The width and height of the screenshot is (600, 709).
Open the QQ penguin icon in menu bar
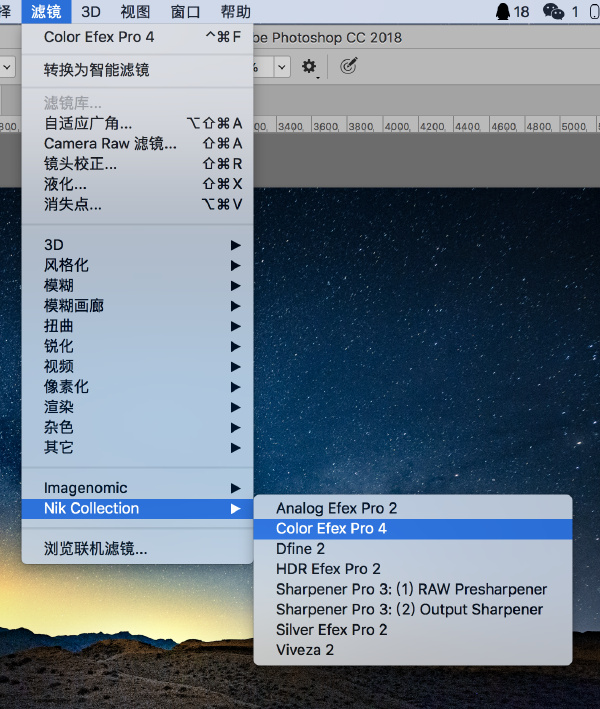click(503, 11)
